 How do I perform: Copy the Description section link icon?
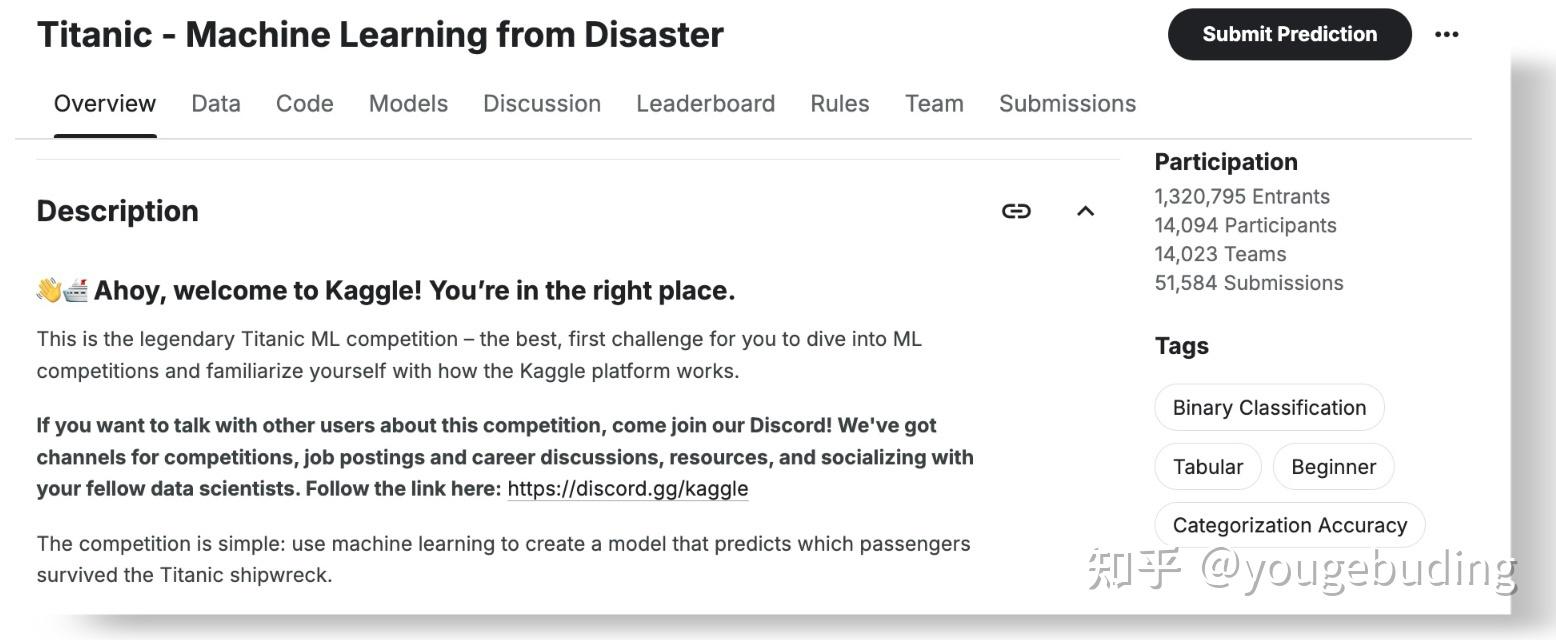(1016, 211)
